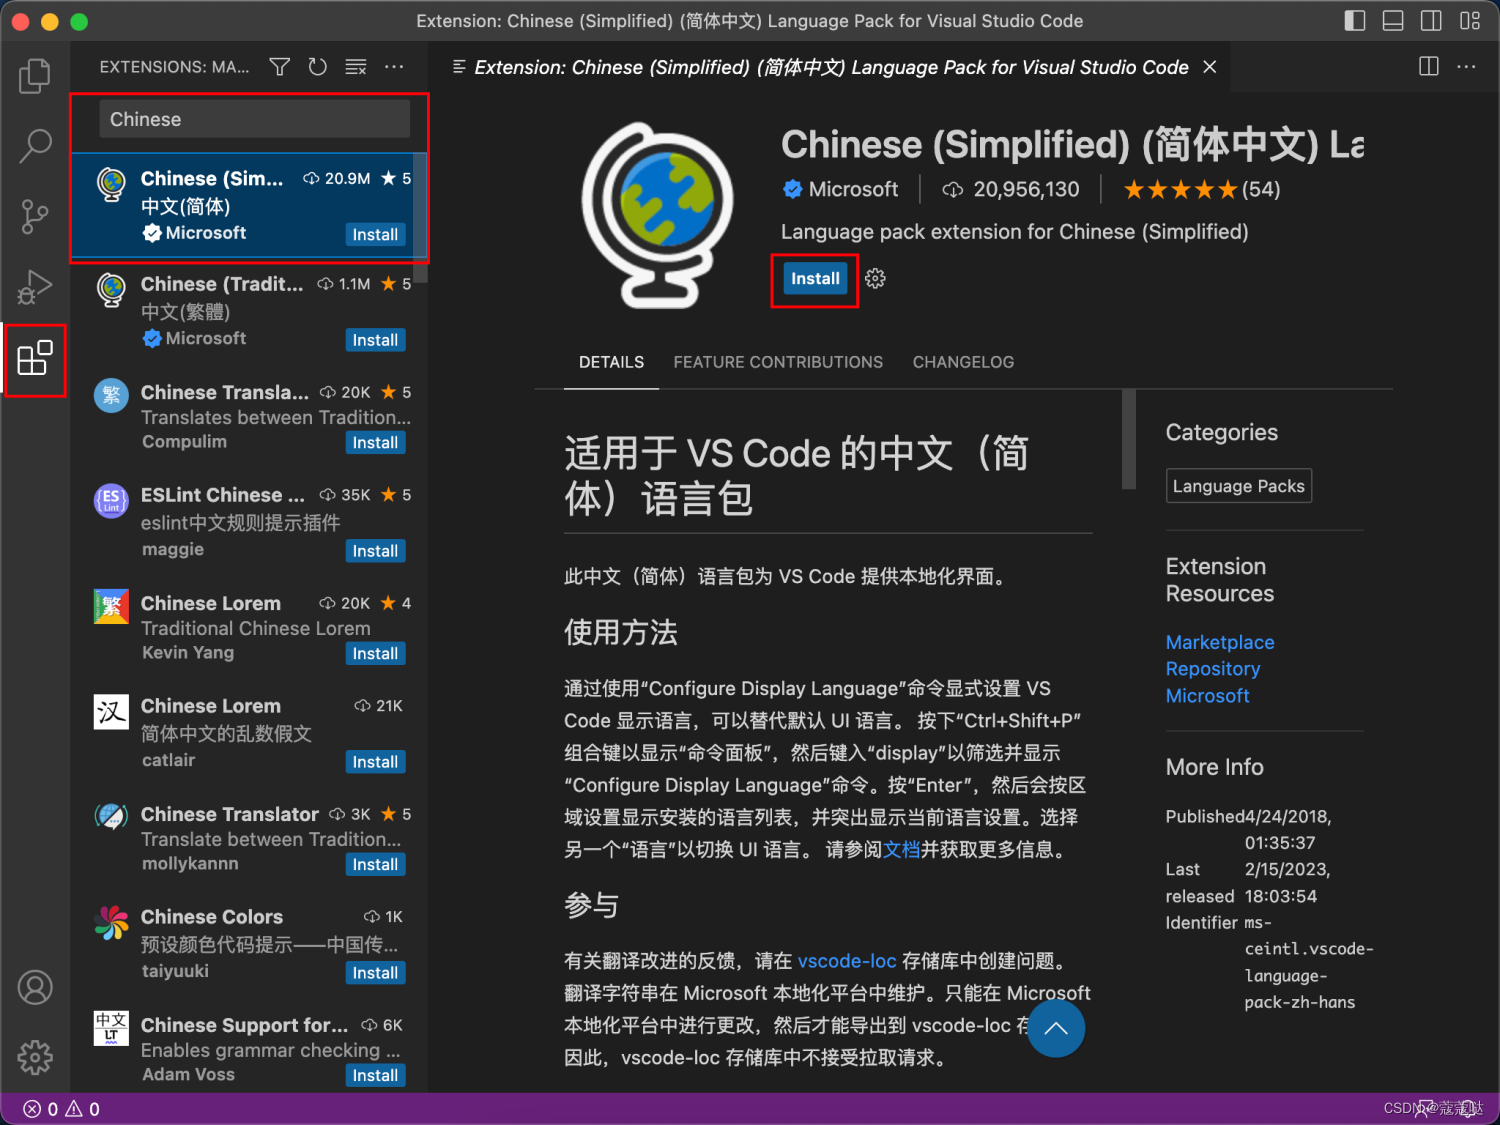Open the Search view in activity bar
The image size is (1500, 1125).
35,146
